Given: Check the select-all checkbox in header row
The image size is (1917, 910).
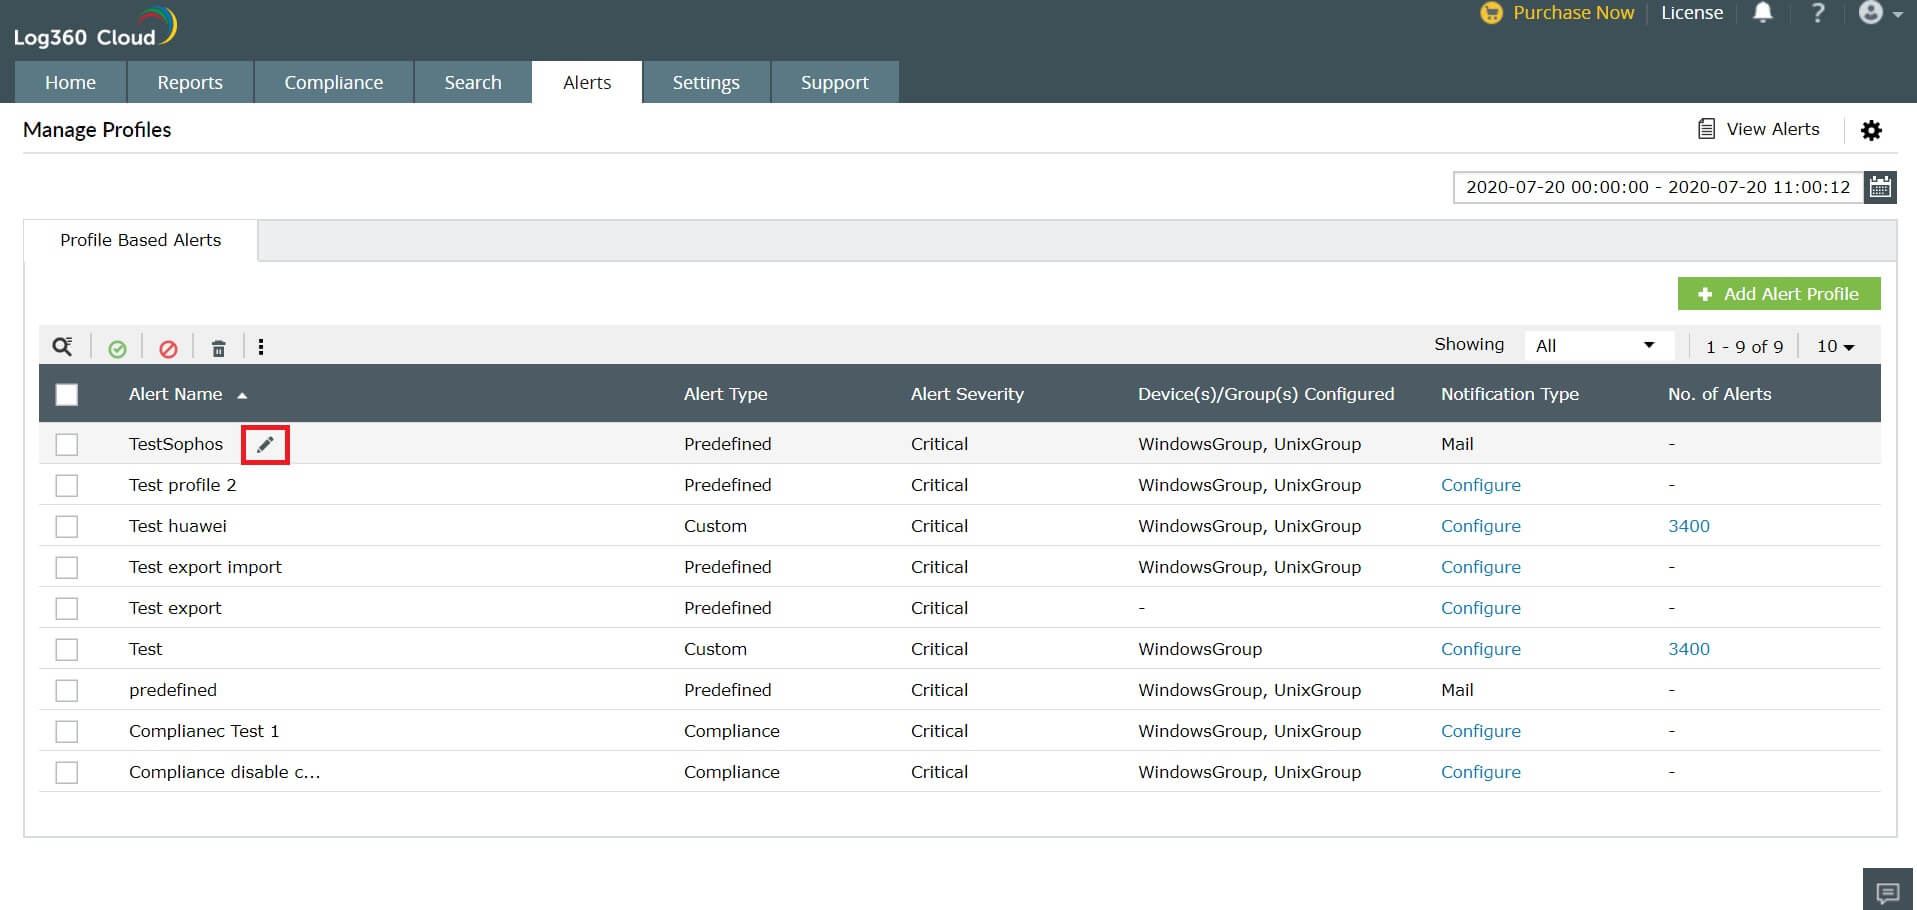Looking at the screenshot, I should tap(66, 394).
